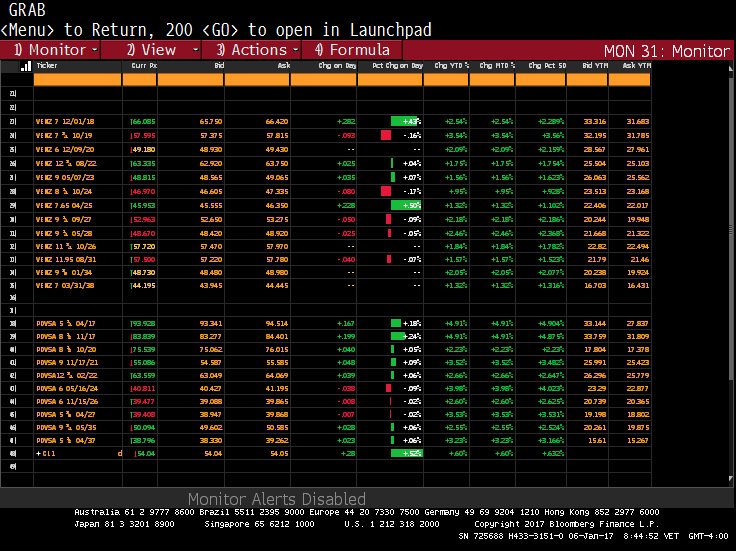The height and width of the screenshot is (551, 736).
Task: Select the VENZ 7 12/01/18 ticker
Action: 65,122
